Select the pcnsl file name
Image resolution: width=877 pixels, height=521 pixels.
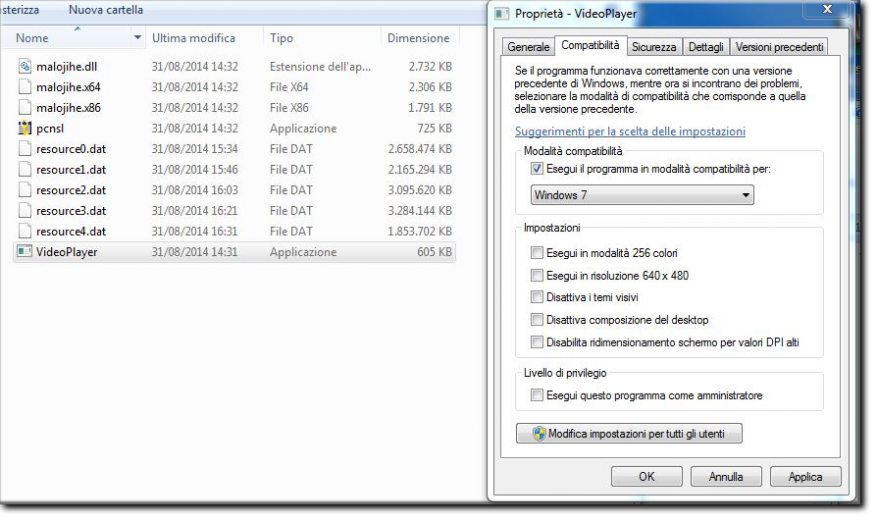tap(50, 129)
